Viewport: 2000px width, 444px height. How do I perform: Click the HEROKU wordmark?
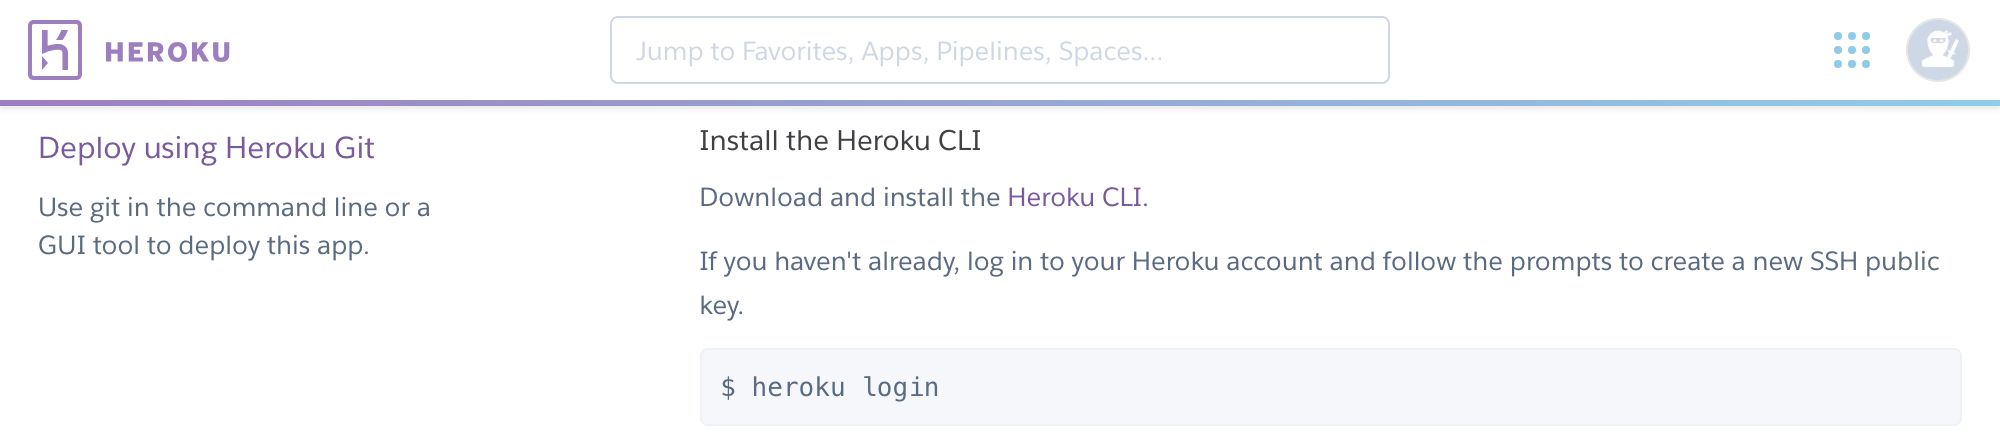pyautogui.click(x=168, y=52)
